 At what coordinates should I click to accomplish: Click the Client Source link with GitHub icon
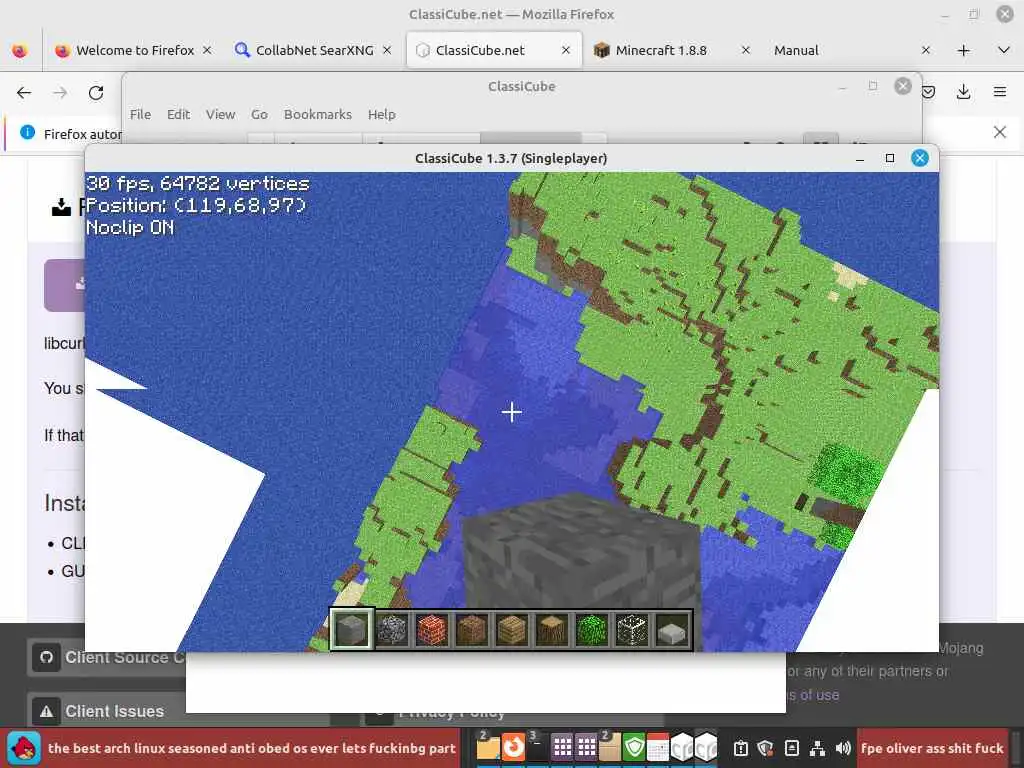pos(108,657)
